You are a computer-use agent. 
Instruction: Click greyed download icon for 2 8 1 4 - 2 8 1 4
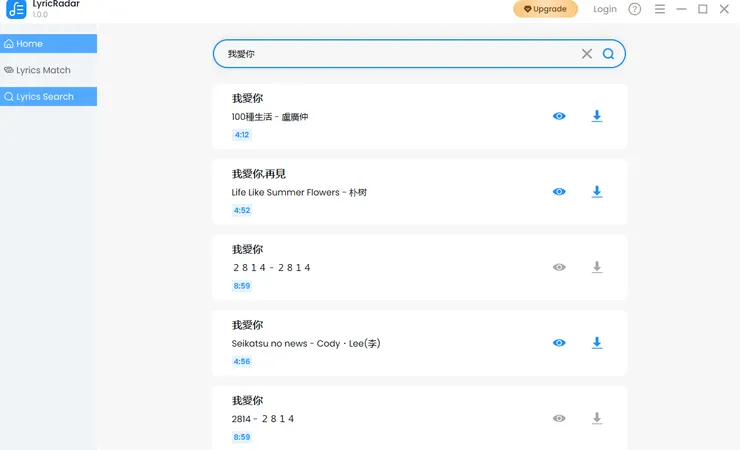pyautogui.click(x=597, y=267)
